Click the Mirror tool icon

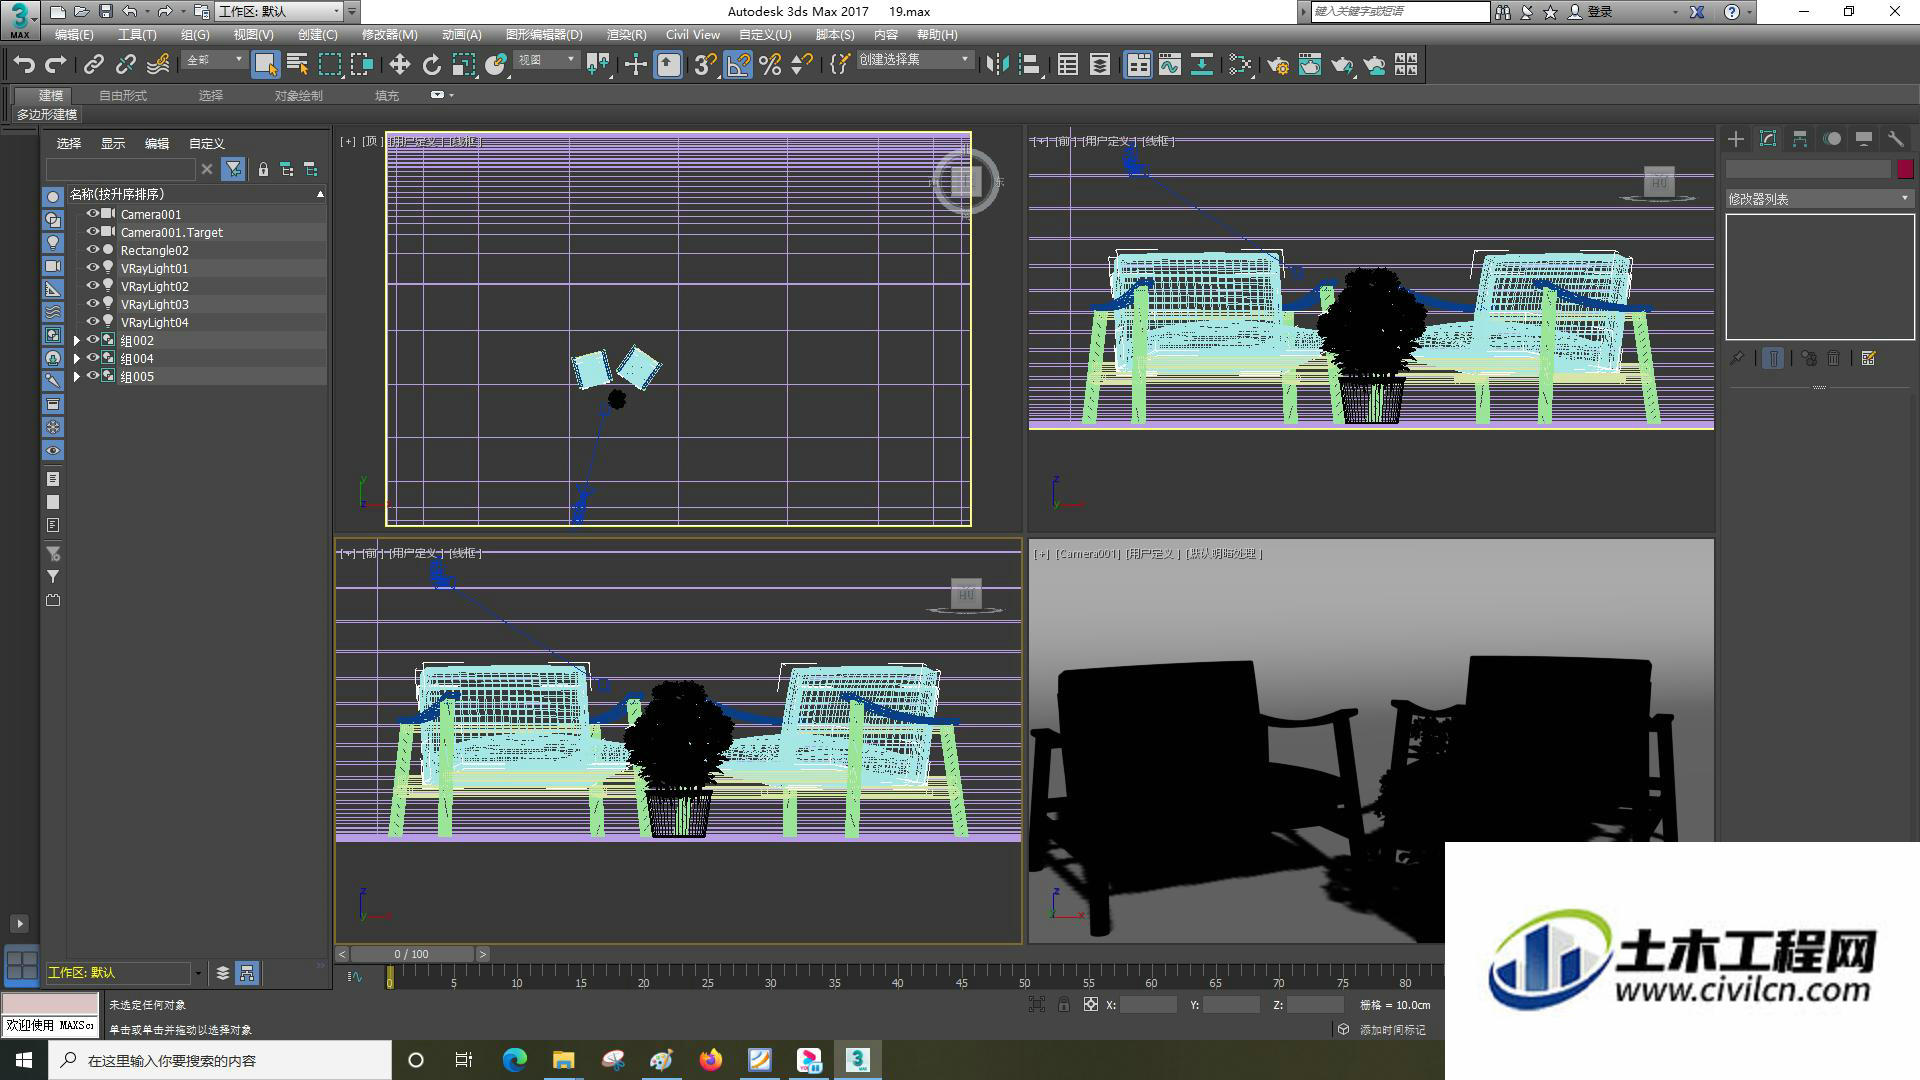[997, 65]
